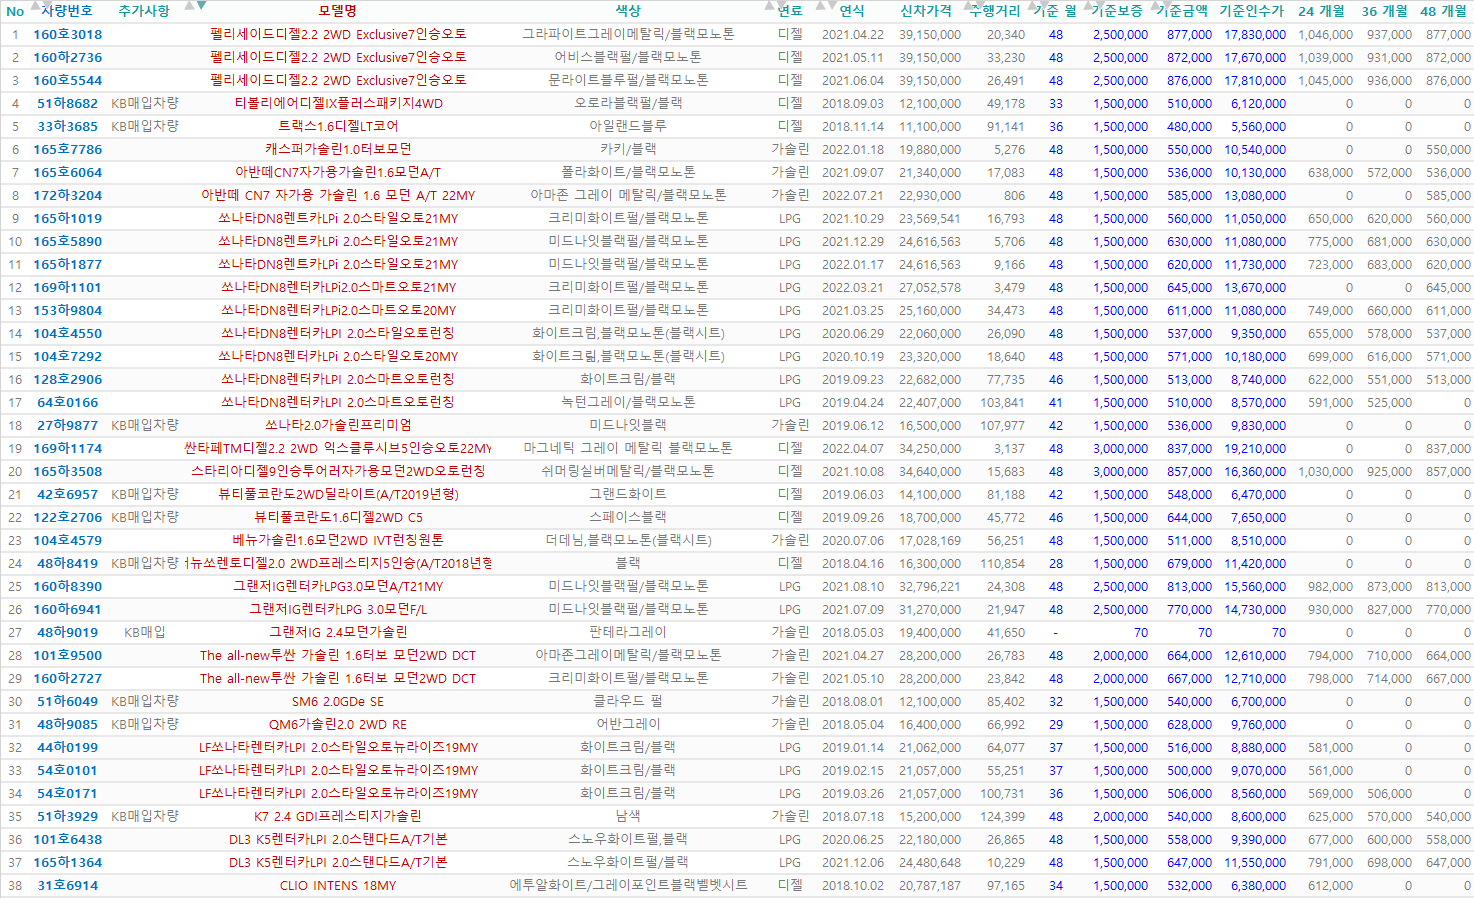Click the No column header
The height and width of the screenshot is (898, 1474).
[x=15, y=11]
